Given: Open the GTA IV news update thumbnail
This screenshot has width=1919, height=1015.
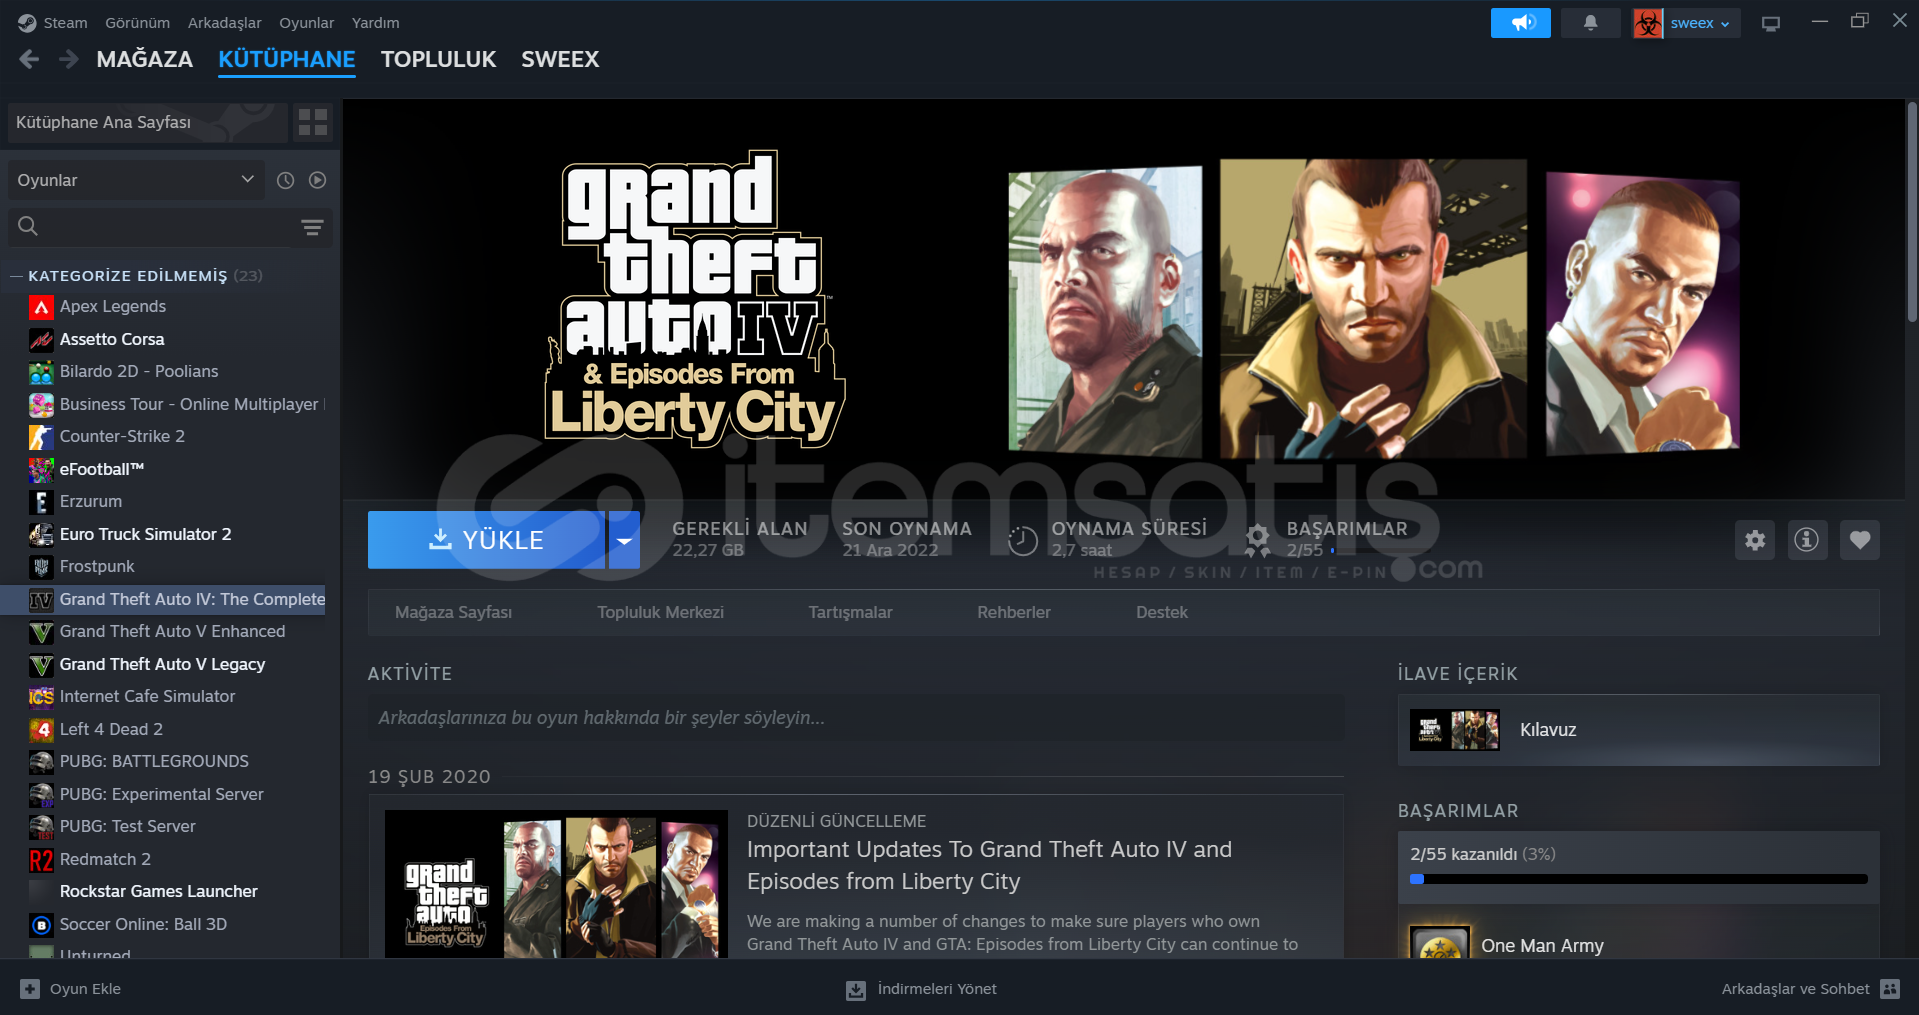Looking at the screenshot, I should pos(556,884).
